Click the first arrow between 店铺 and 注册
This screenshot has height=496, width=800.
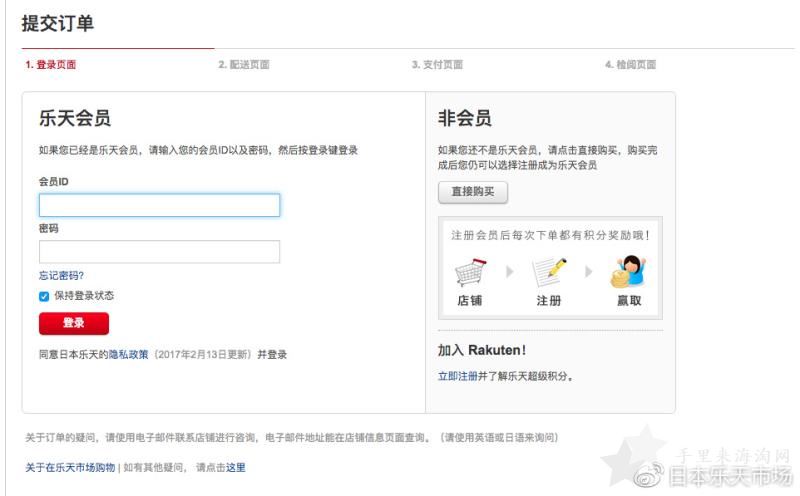tap(509, 271)
